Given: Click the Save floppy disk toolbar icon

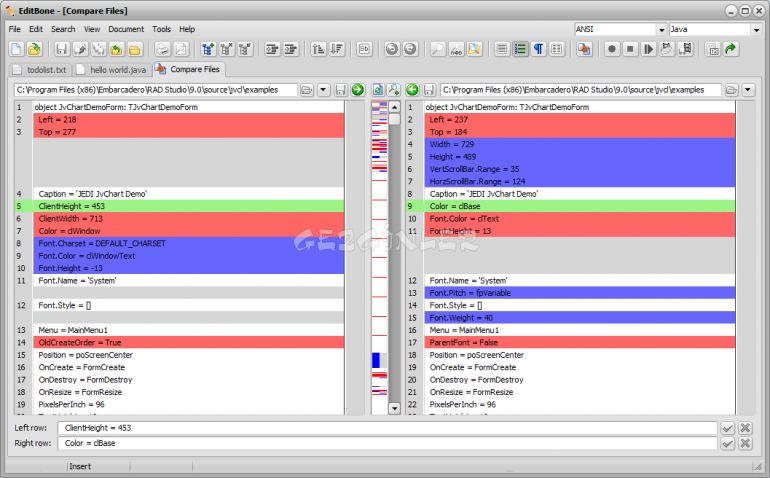Looking at the screenshot, I should tap(61, 49).
